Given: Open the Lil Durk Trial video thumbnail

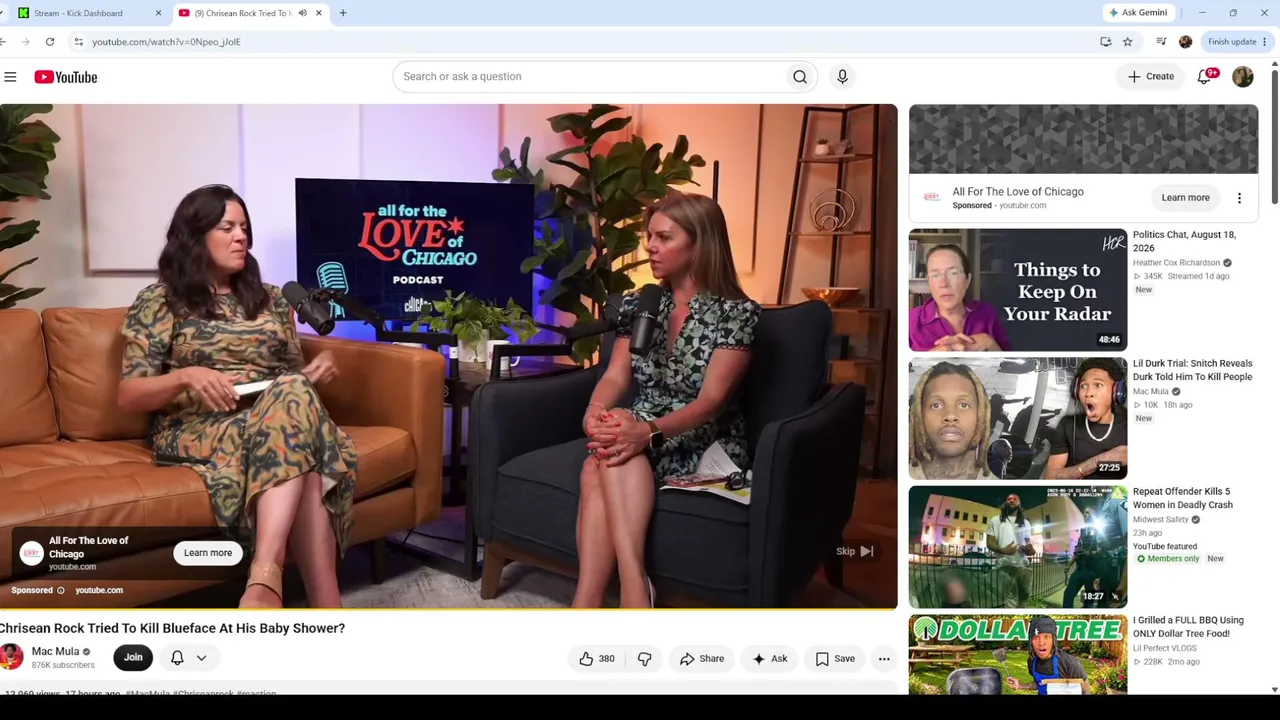Looking at the screenshot, I should 1018,419.
